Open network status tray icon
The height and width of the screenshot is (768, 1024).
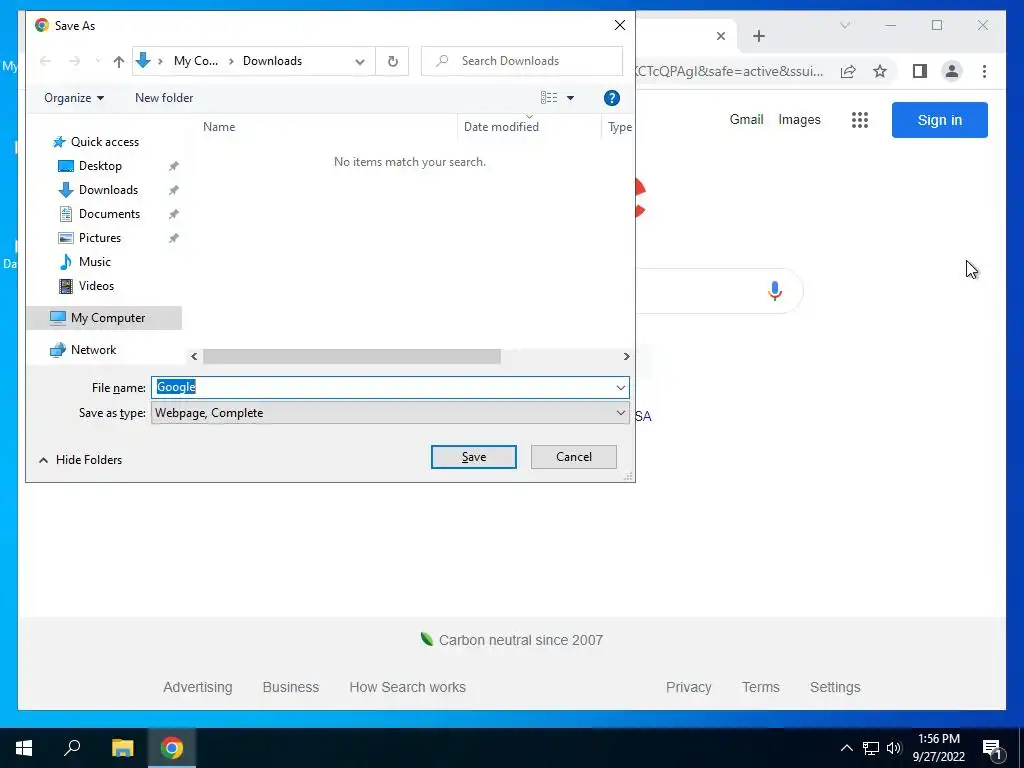[870, 748]
